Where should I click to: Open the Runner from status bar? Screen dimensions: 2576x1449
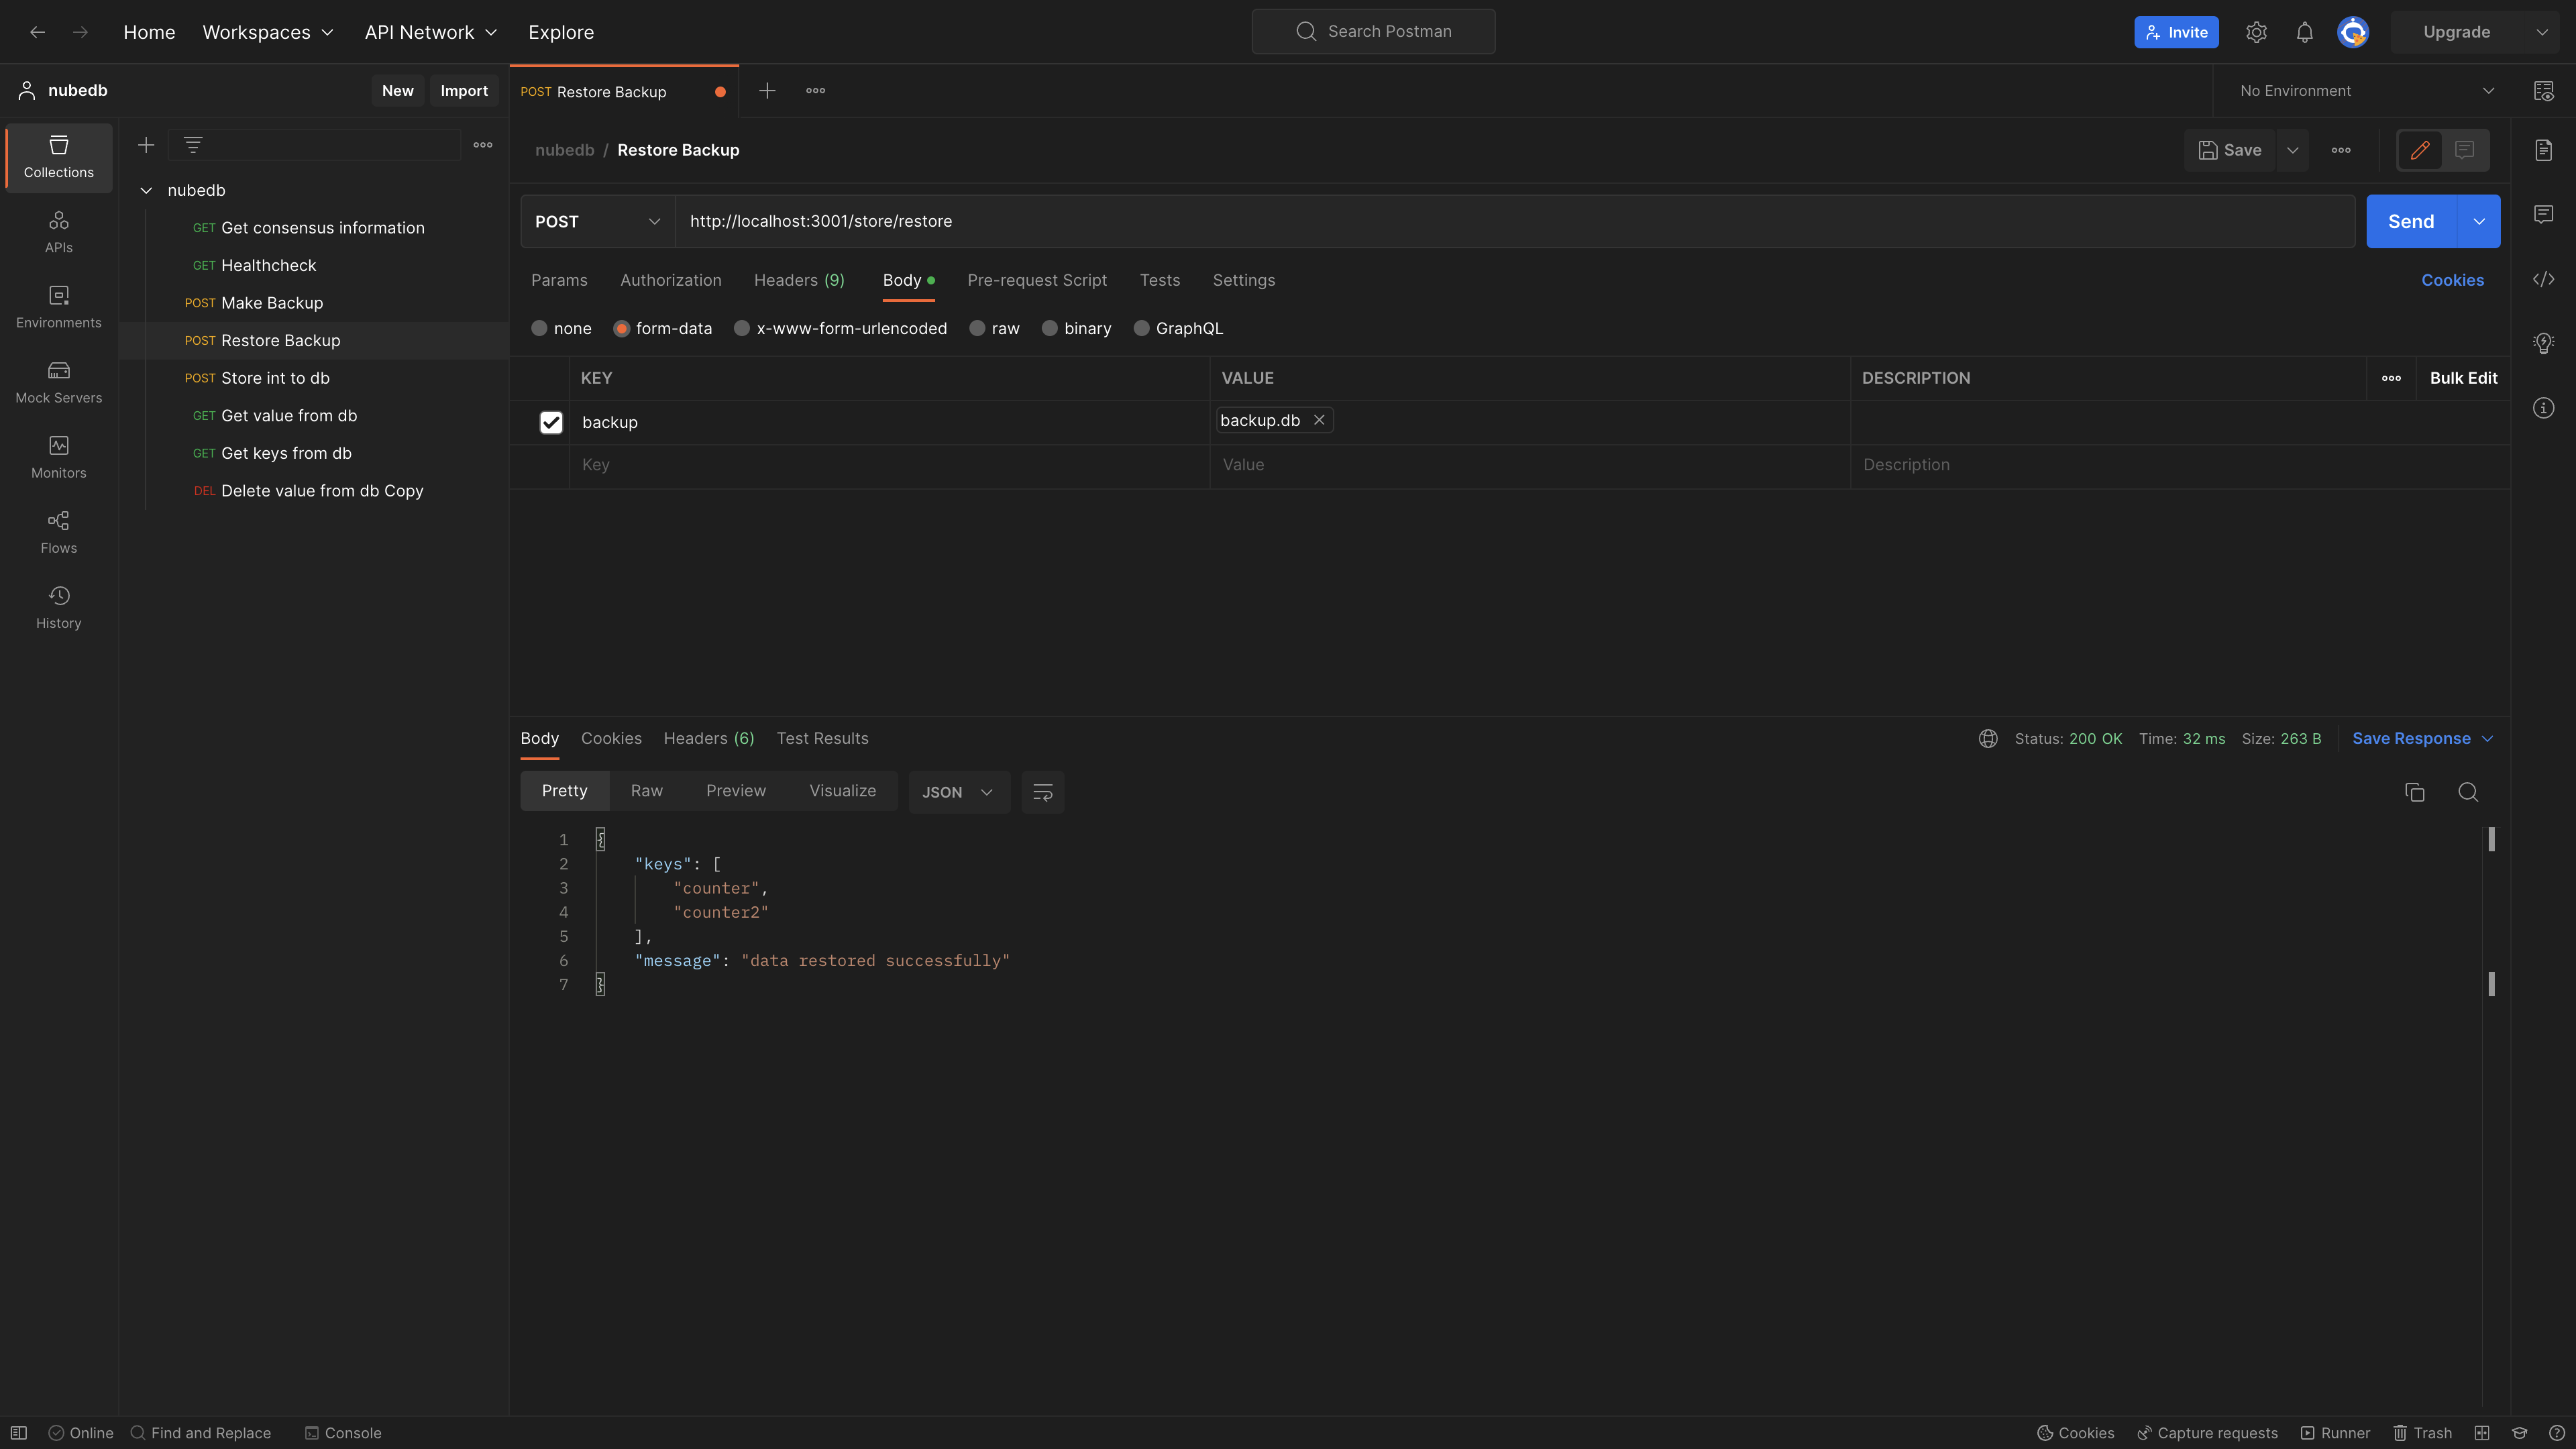coord(2336,1432)
